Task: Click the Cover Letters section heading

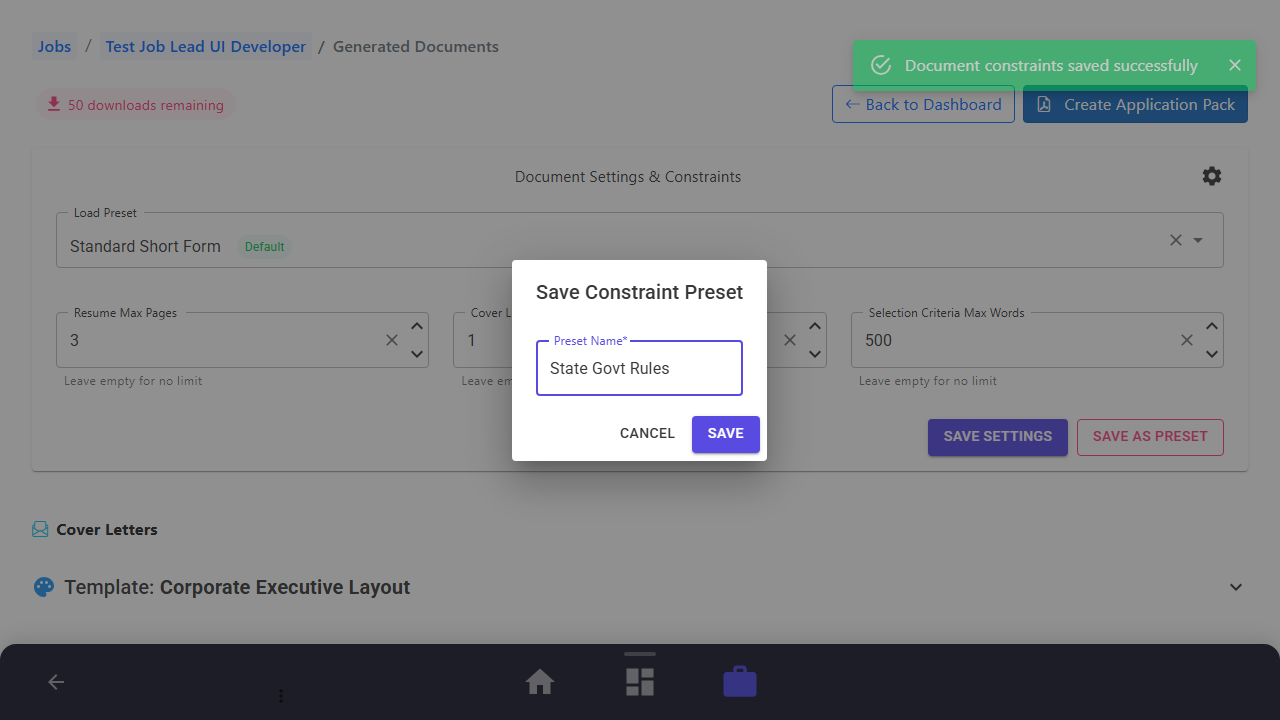Action: click(x=107, y=530)
